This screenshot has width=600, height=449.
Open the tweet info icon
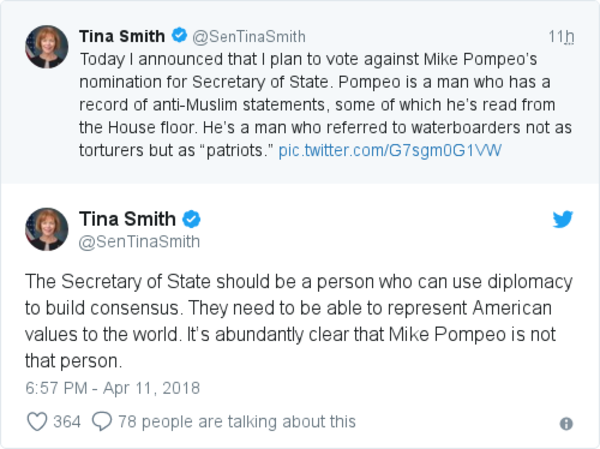tap(566, 423)
